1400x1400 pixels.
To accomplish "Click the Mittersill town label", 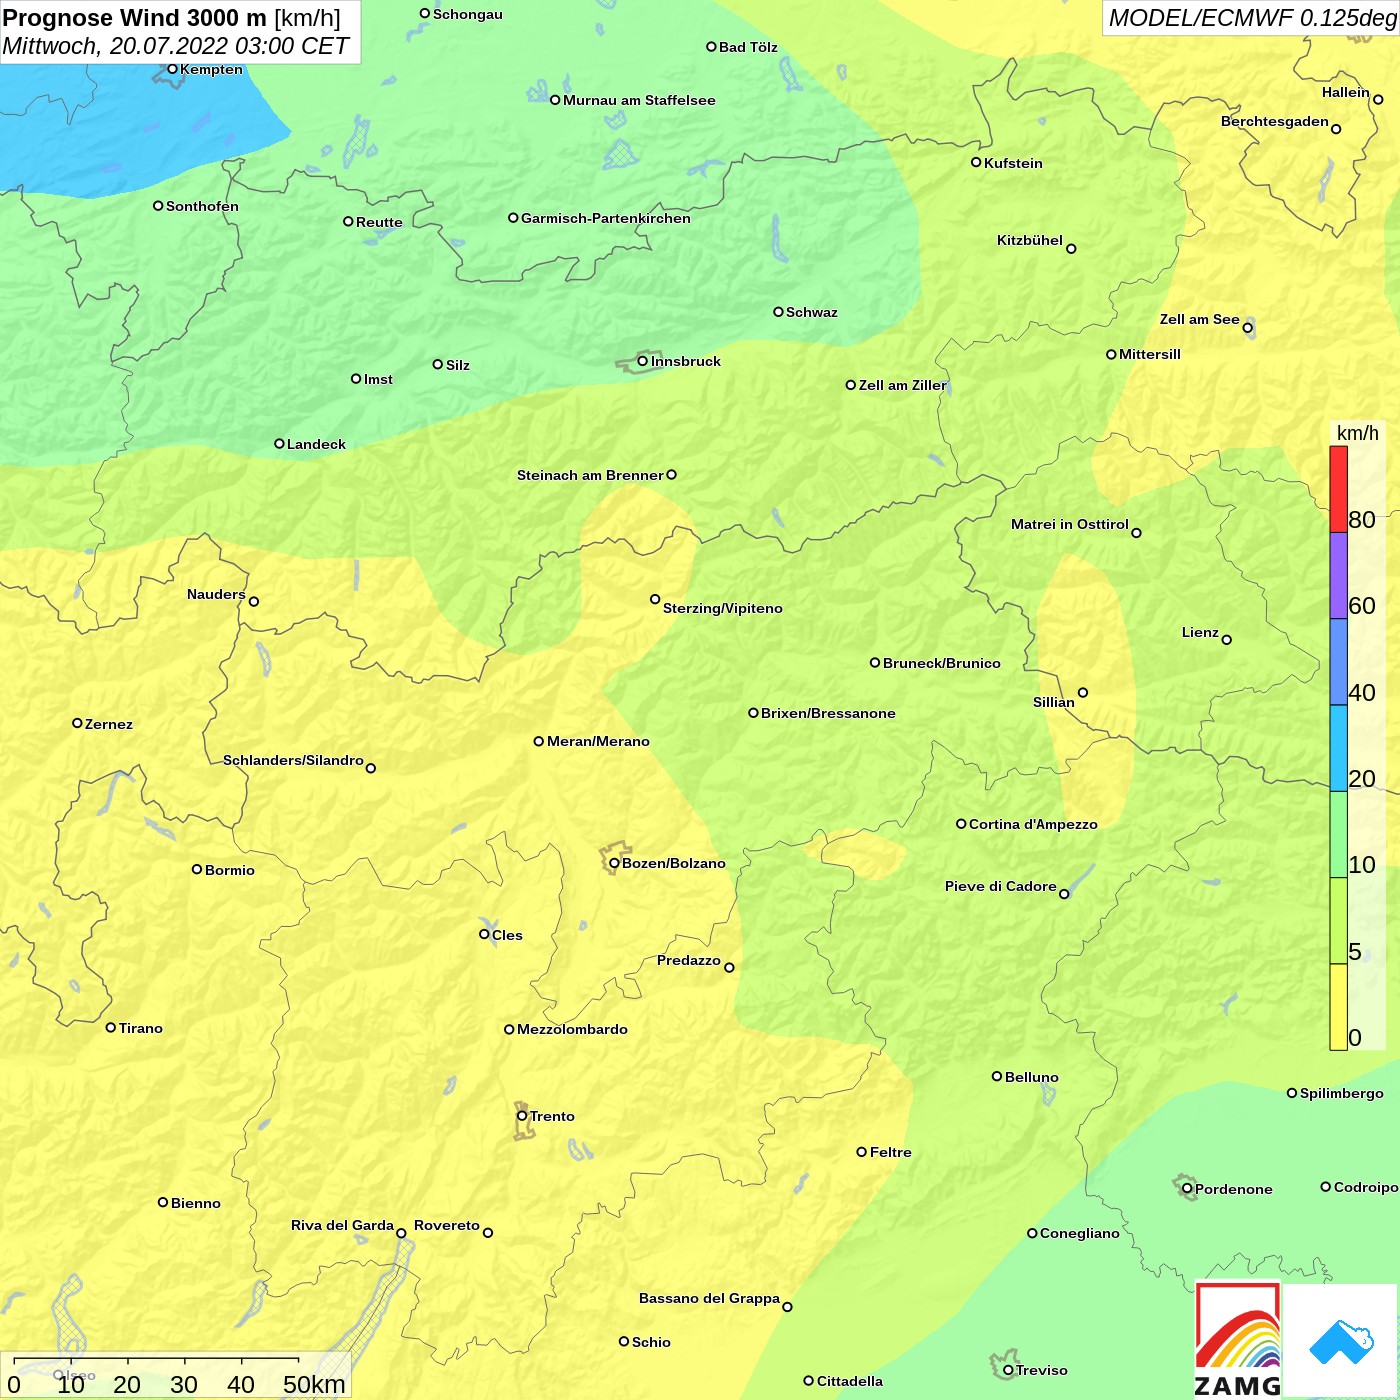I will [1150, 354].
